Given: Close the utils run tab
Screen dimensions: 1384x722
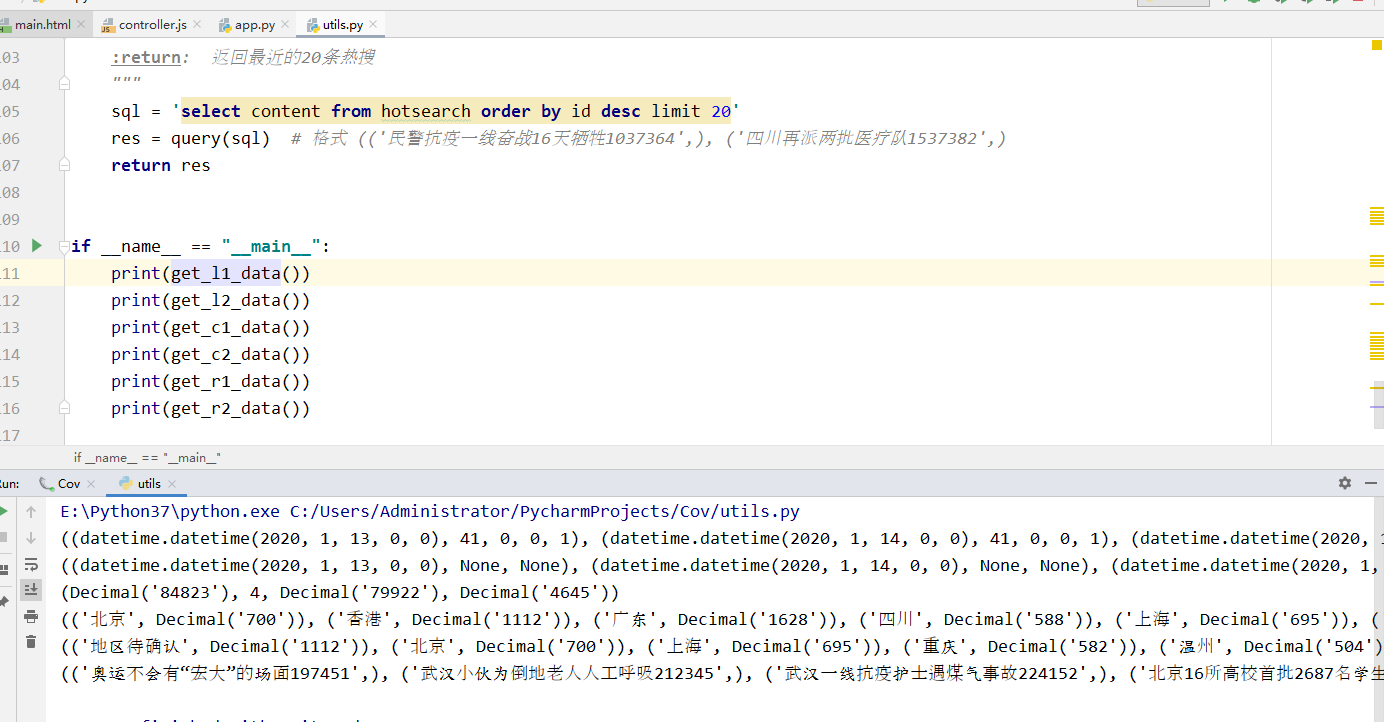Looking at the screenshot, I should pos(173,484).
